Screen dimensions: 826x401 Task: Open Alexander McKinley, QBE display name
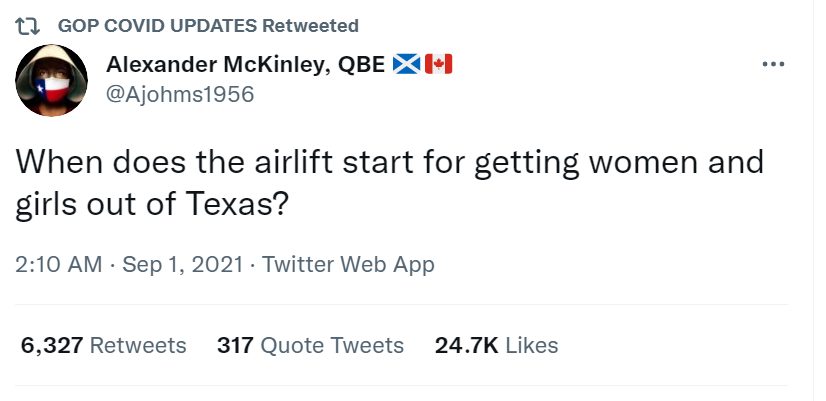click(x=245, y=65)
